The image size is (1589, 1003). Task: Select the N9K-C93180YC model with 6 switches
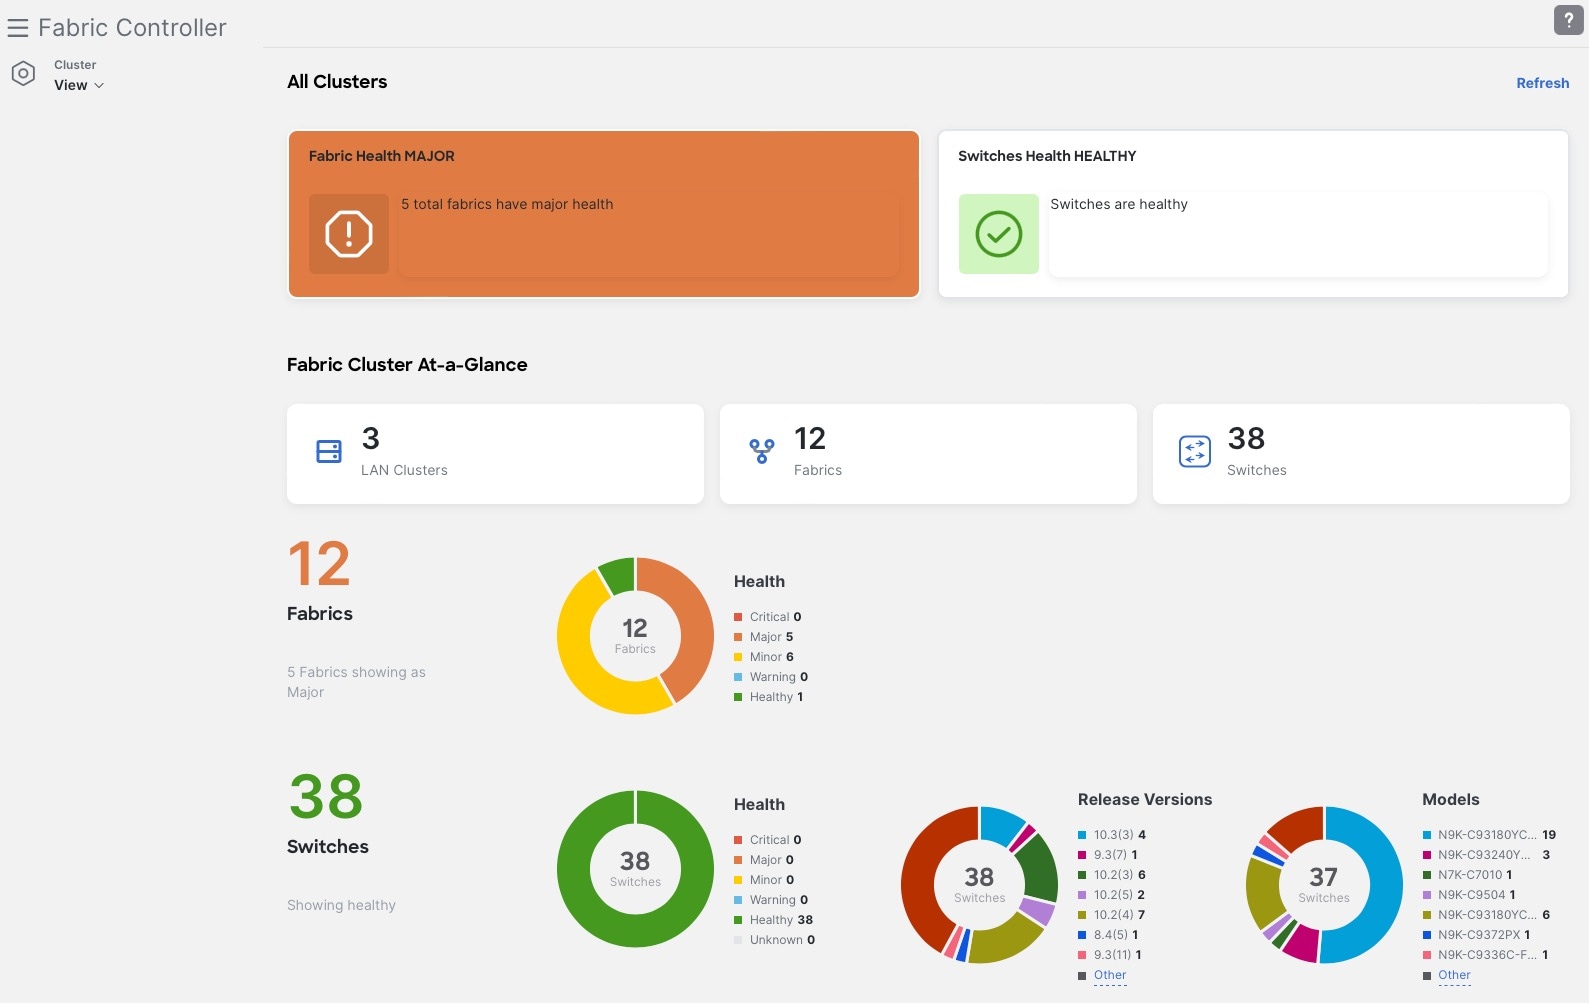click(1487, 915)
